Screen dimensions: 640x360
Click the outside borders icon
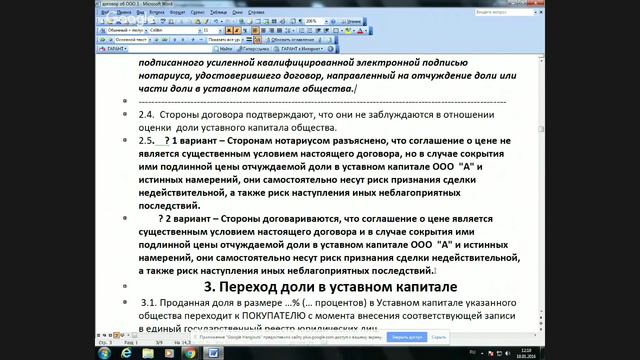336,30
